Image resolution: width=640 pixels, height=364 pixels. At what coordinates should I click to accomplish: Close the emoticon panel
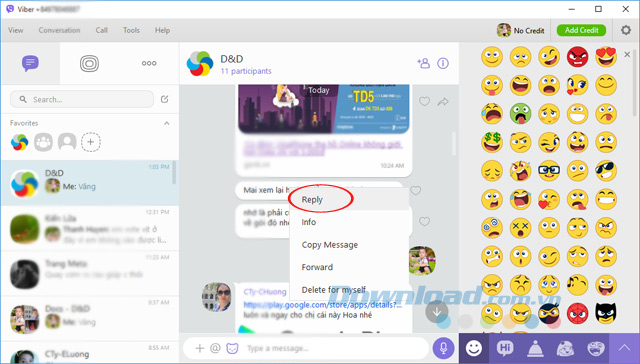[x=627, y=54]
